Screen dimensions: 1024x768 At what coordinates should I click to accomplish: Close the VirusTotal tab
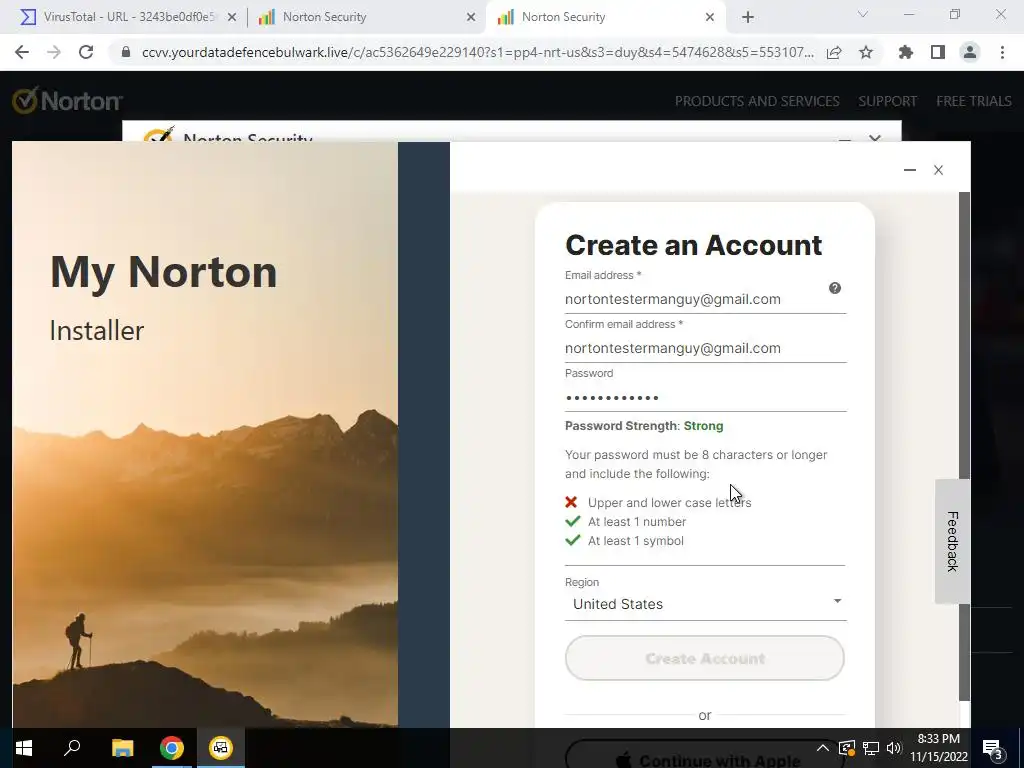232,17
